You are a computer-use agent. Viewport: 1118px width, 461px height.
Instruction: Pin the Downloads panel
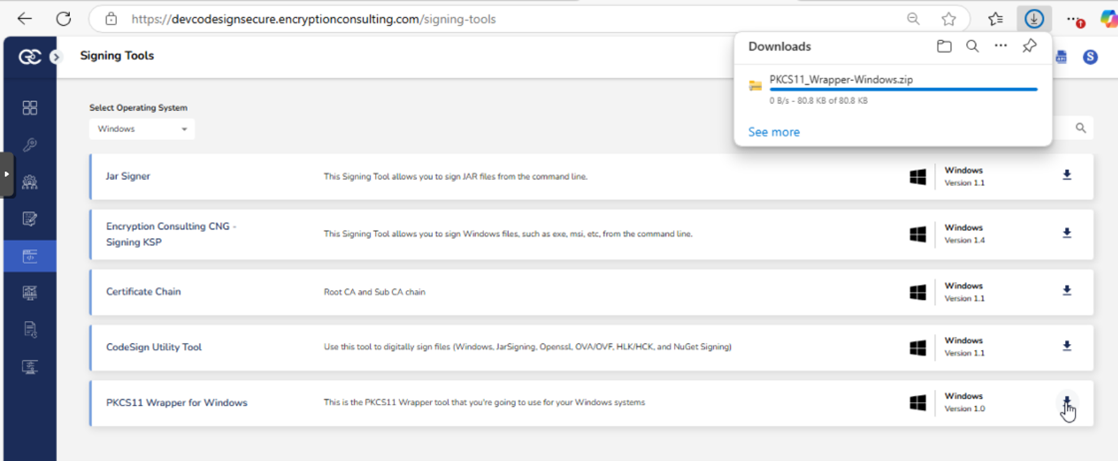coord(1029,47)
